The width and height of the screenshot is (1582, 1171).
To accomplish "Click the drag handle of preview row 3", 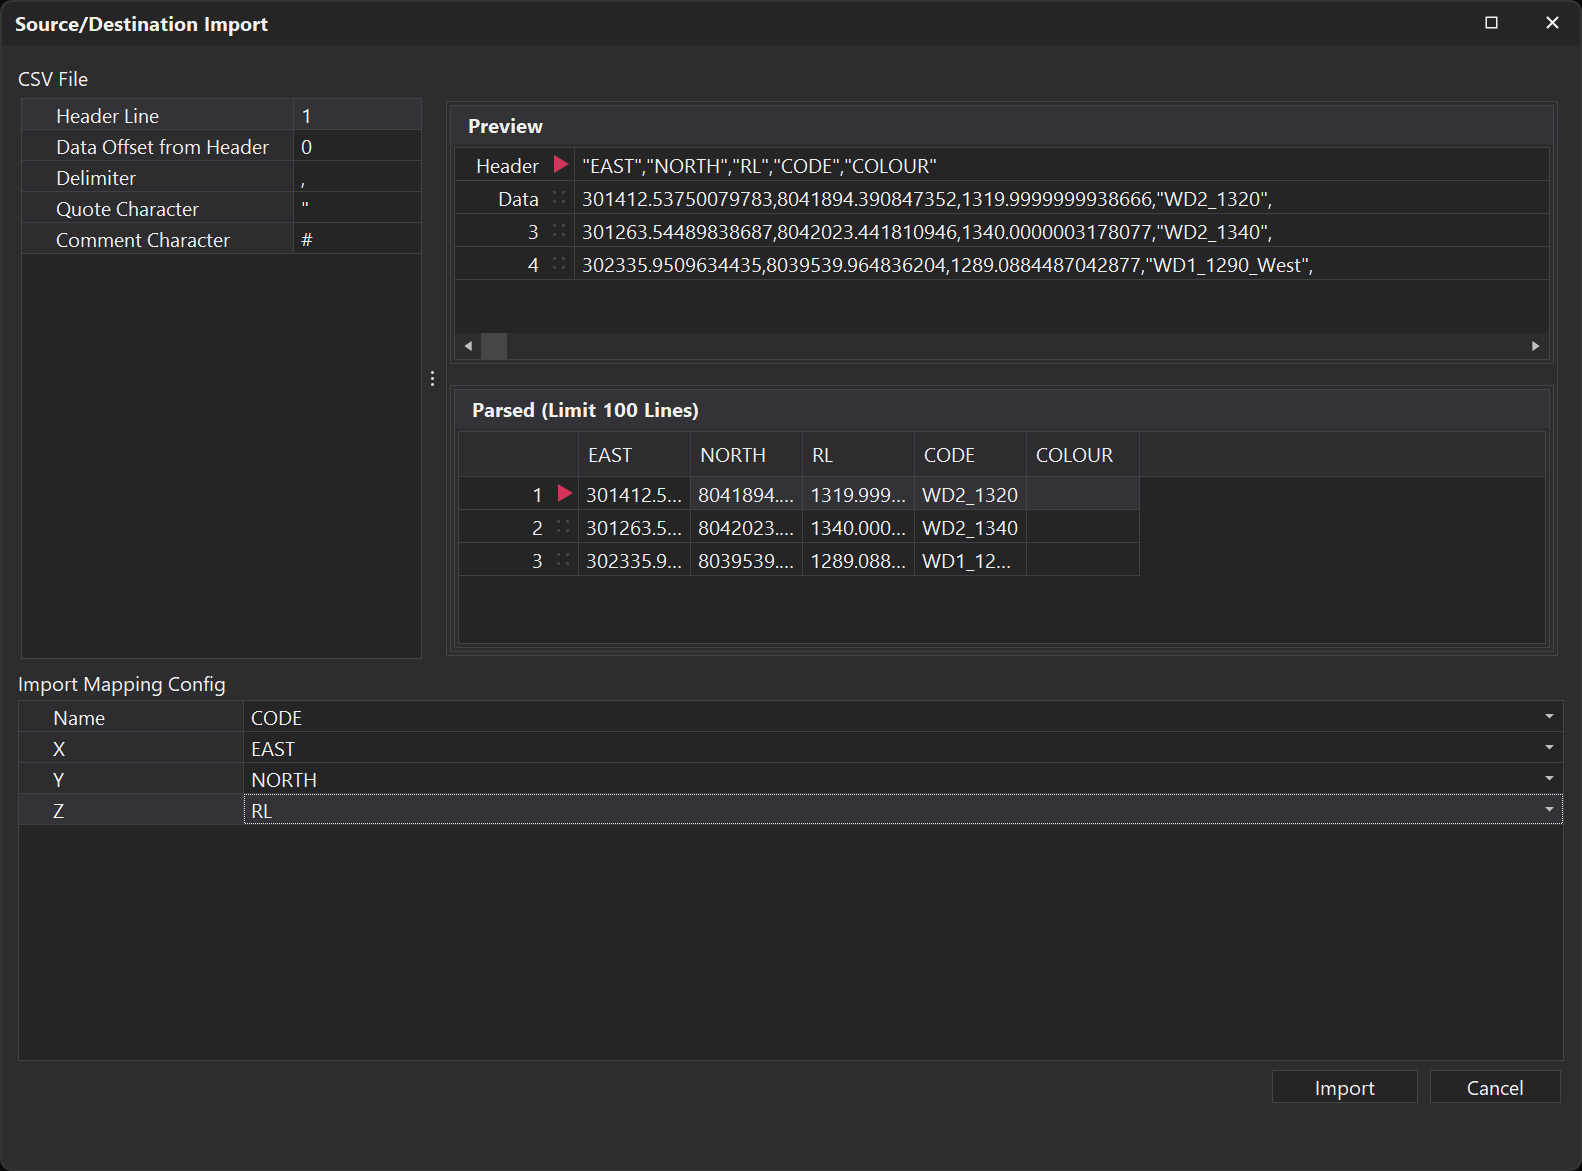I will [x=559, y=231].
